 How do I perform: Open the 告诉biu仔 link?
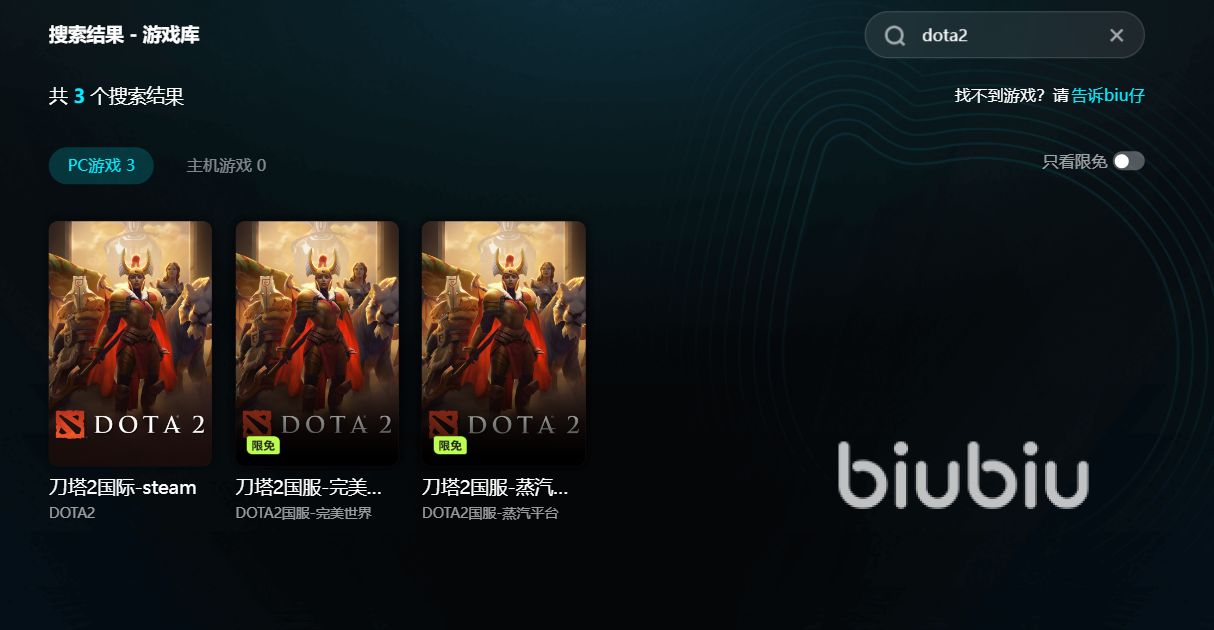pos(1108,96)
